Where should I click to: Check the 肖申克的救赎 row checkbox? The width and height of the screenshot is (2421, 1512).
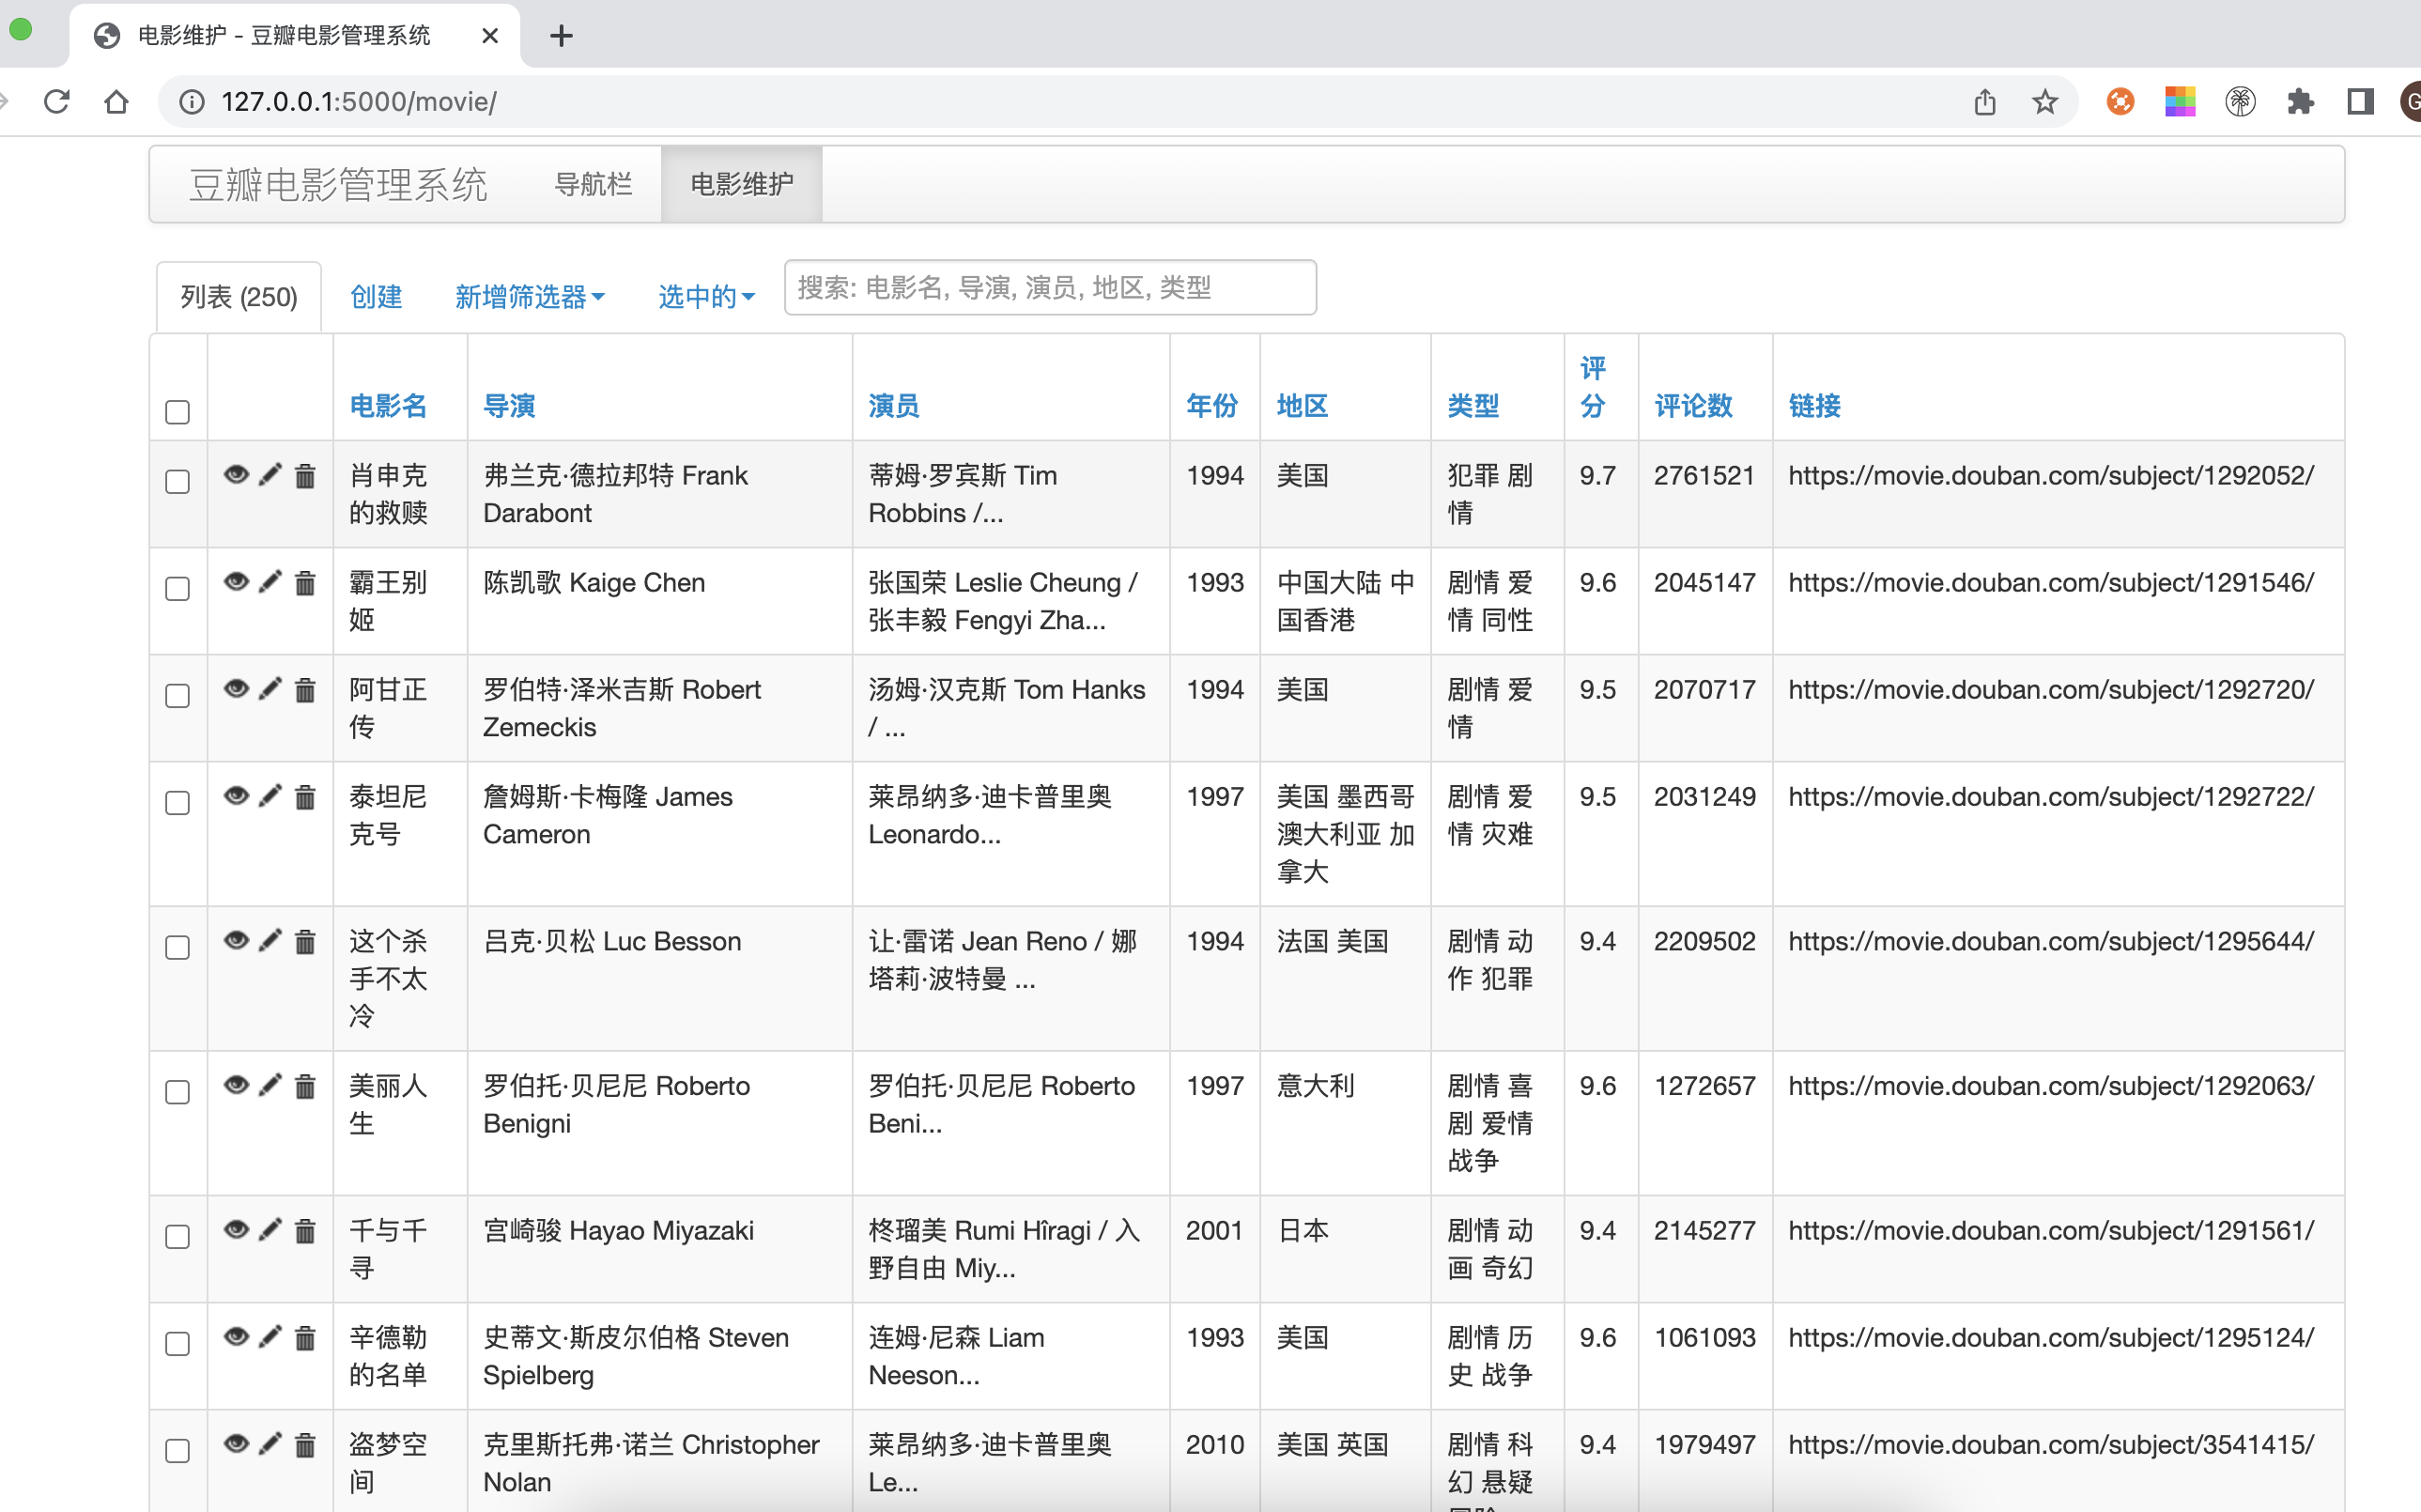pos(177,482)
